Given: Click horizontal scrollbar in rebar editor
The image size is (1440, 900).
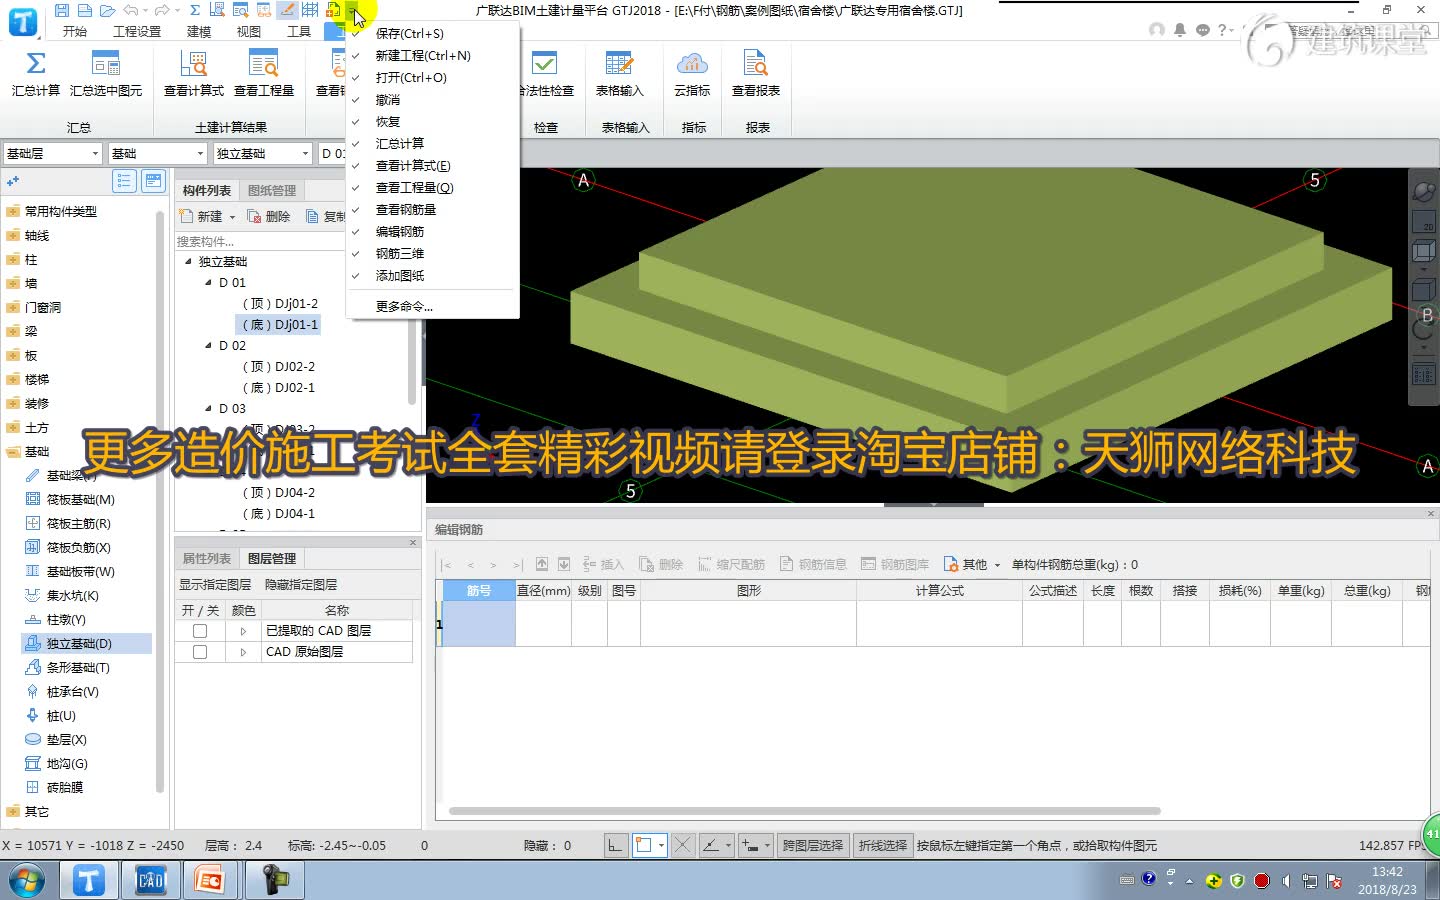Looking at the screenshot, I should tap(804, 811).
